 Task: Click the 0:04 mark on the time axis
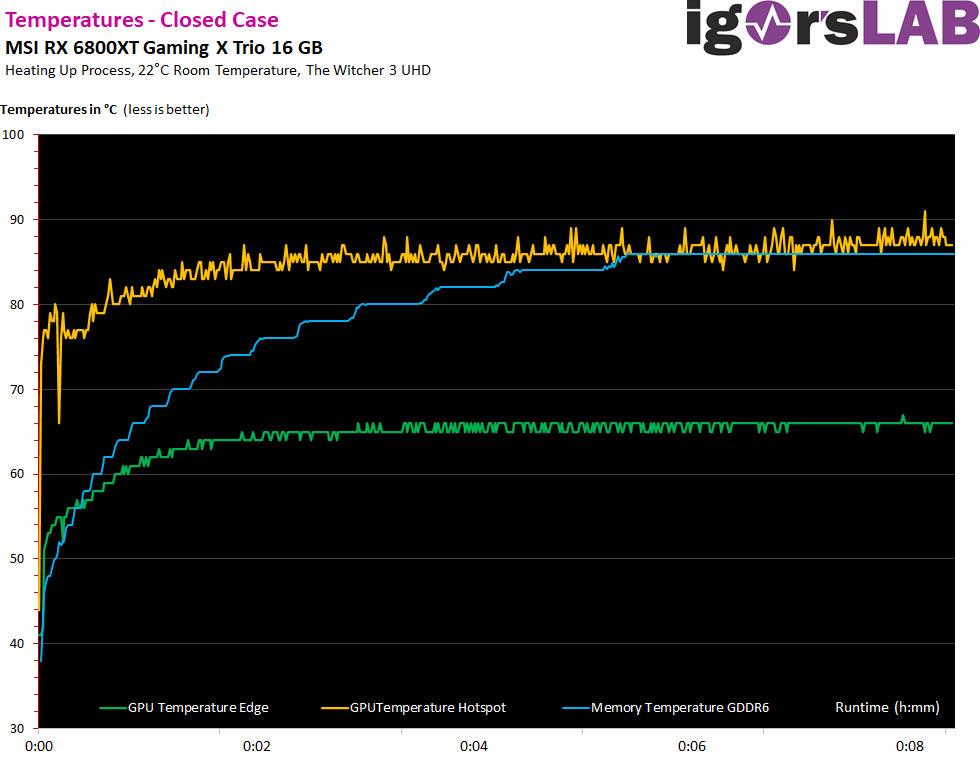coord(474,746)
